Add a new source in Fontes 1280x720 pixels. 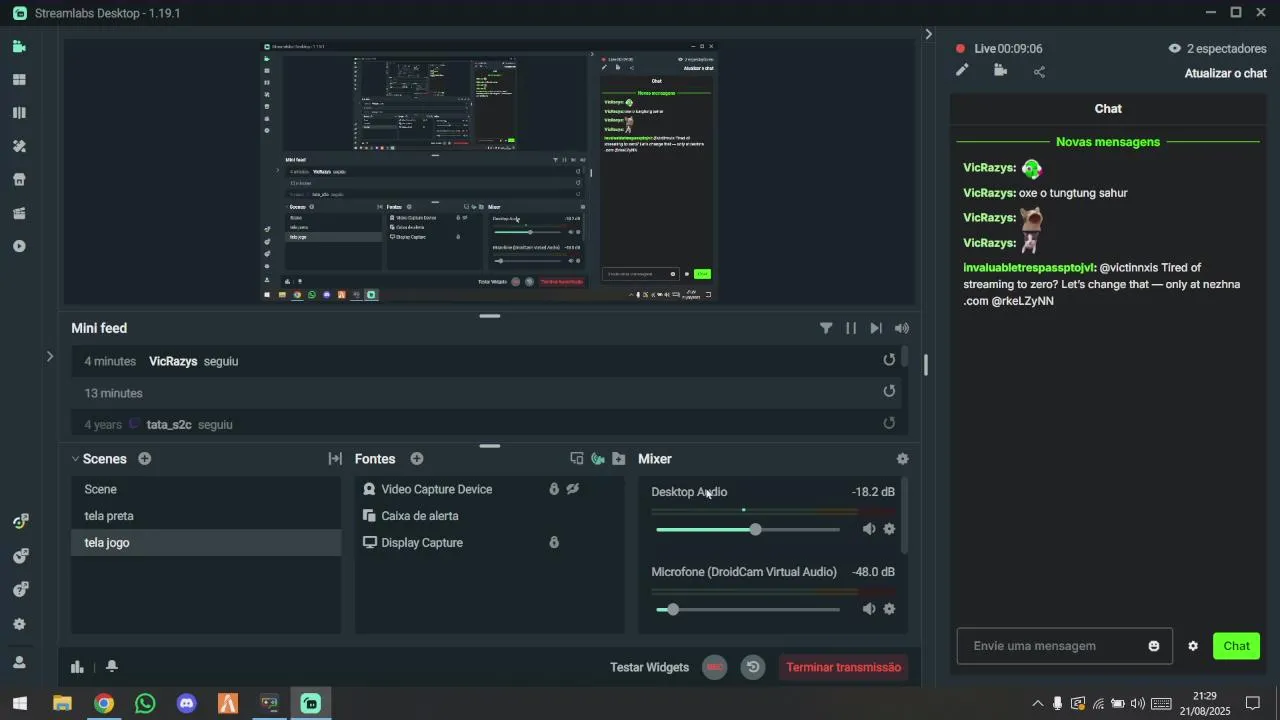tap(417, 459)
